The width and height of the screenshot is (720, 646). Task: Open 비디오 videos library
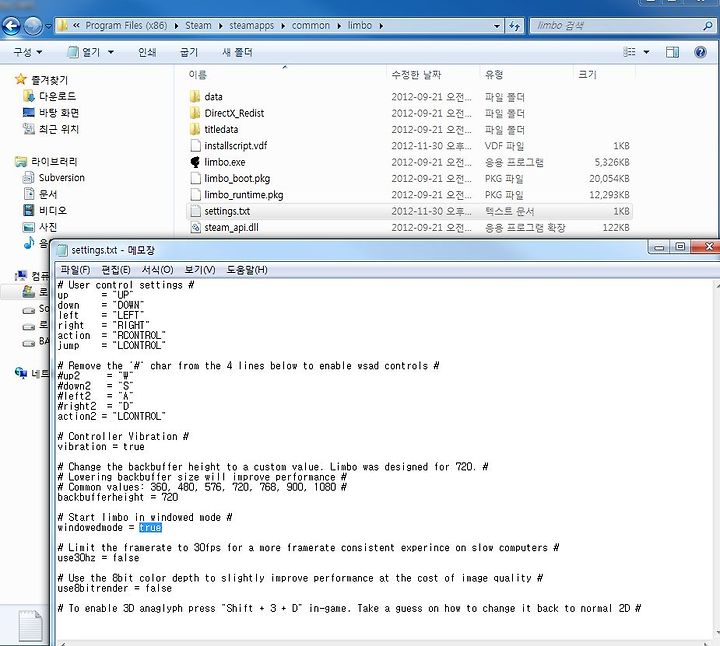pyautogui.click(x=45, y=210)
